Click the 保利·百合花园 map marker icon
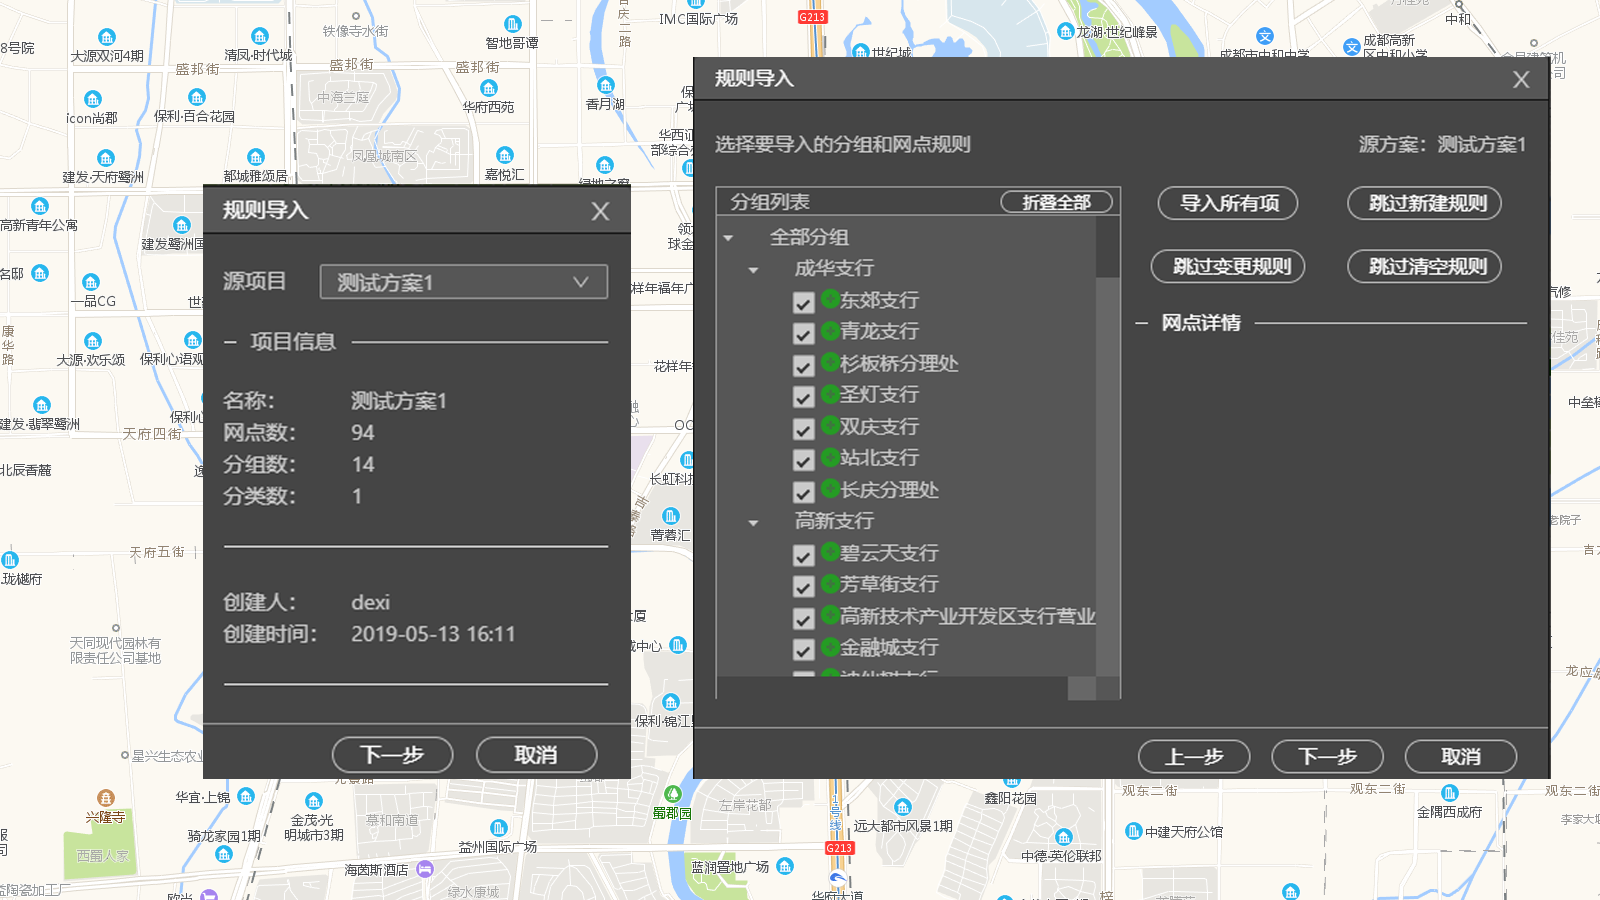This screenshot has width=1600, height=900. click(196, 97)
